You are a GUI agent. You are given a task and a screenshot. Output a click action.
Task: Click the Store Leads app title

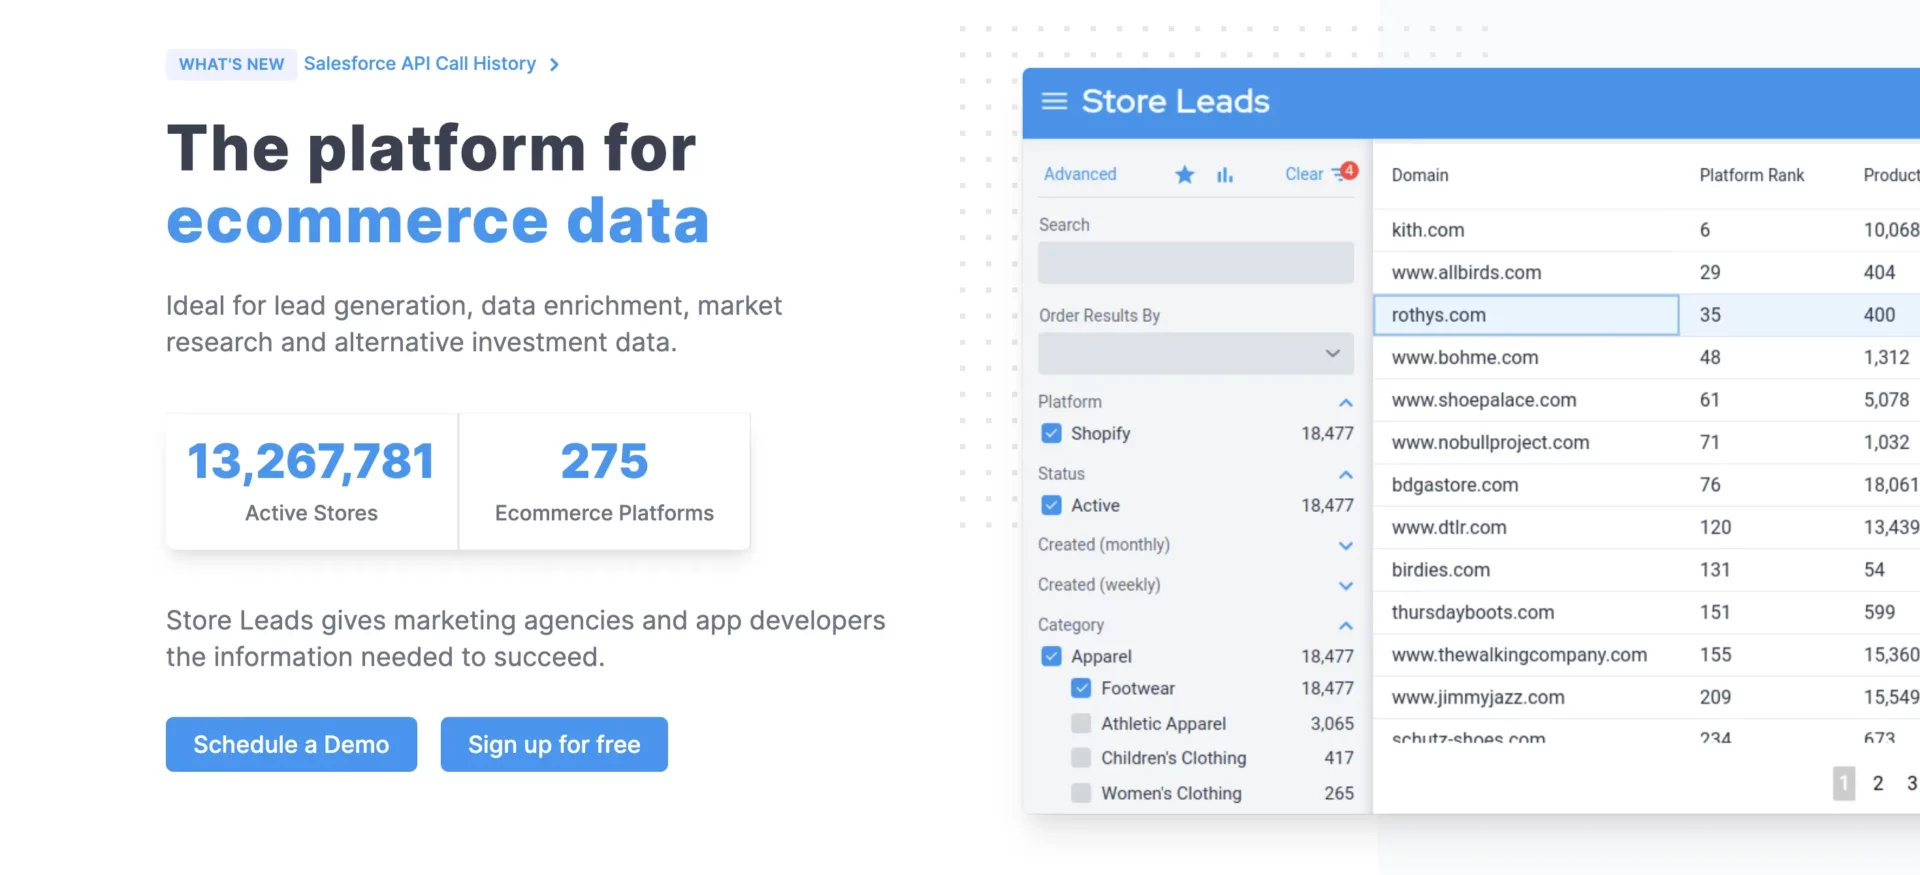(x=1175, y=101)
